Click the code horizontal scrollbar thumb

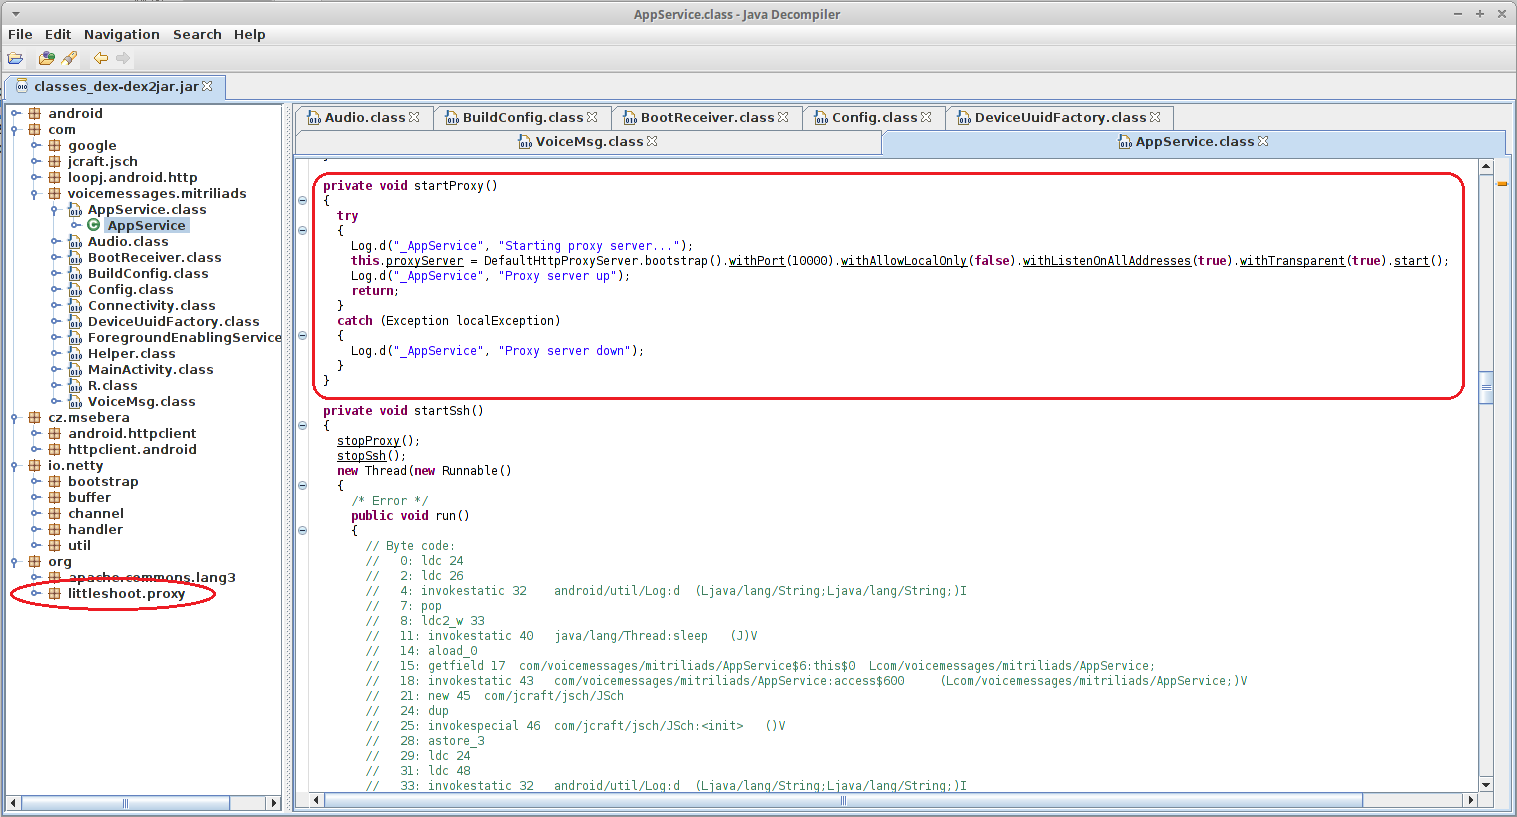(843, 800)
